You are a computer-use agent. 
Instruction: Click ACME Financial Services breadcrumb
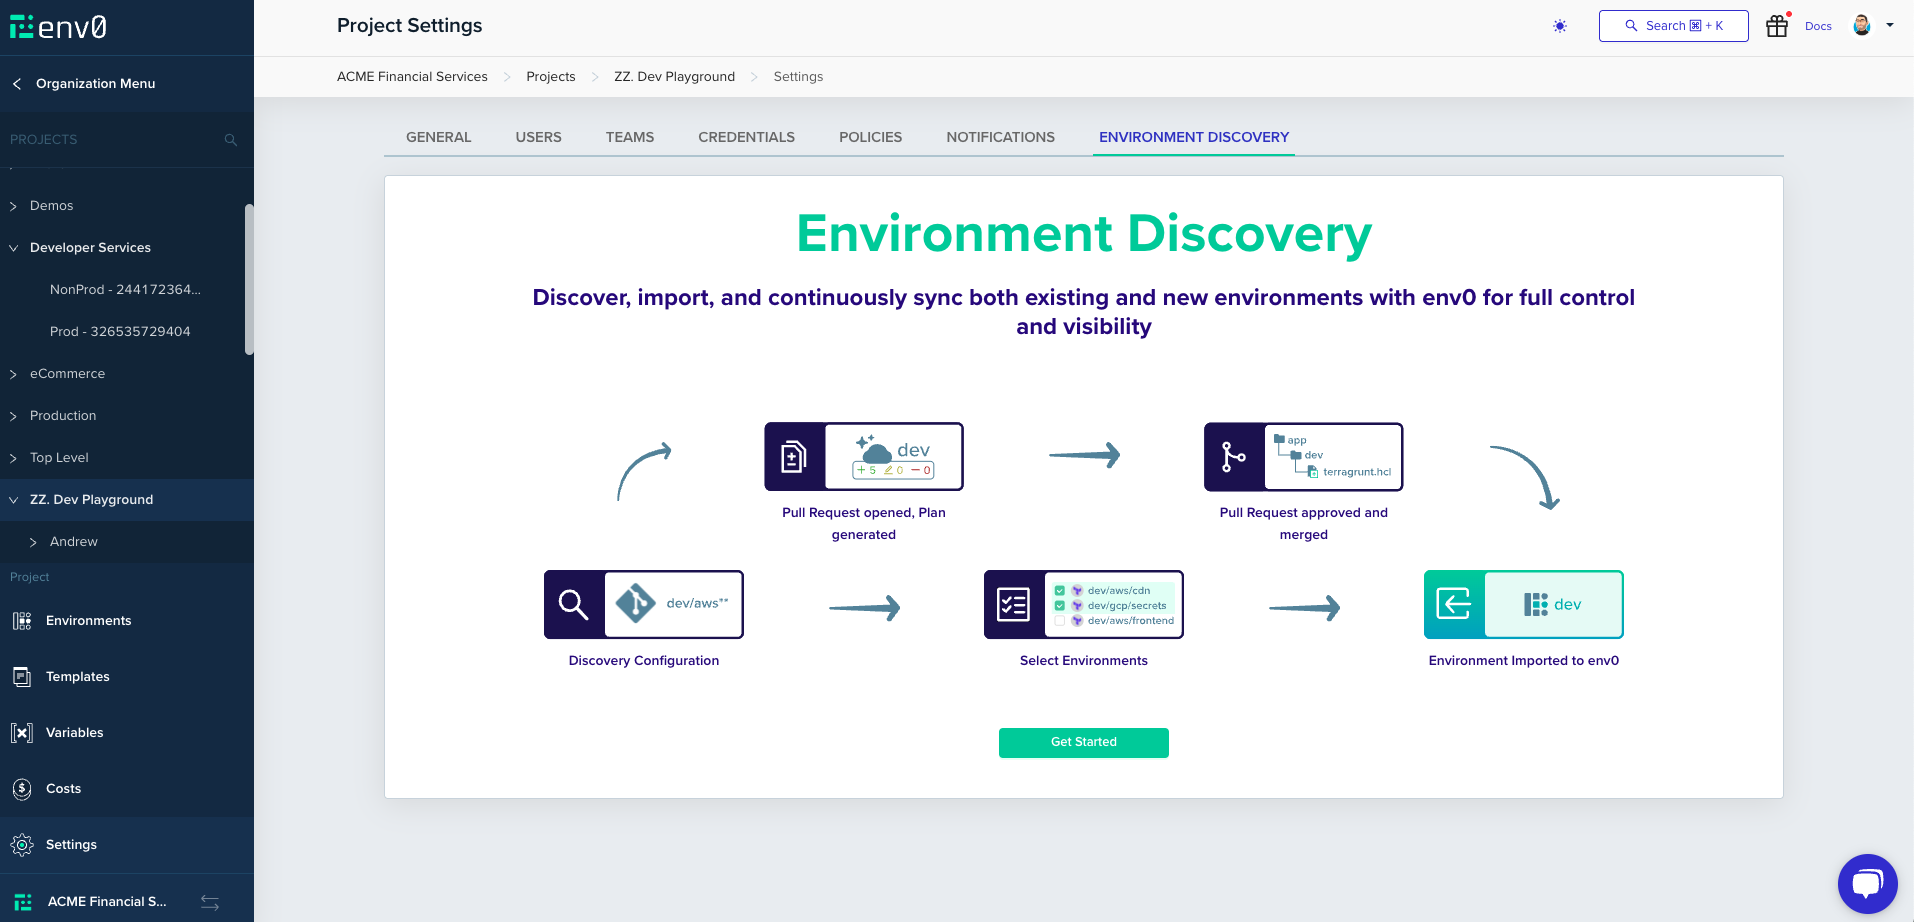[412, 77]
